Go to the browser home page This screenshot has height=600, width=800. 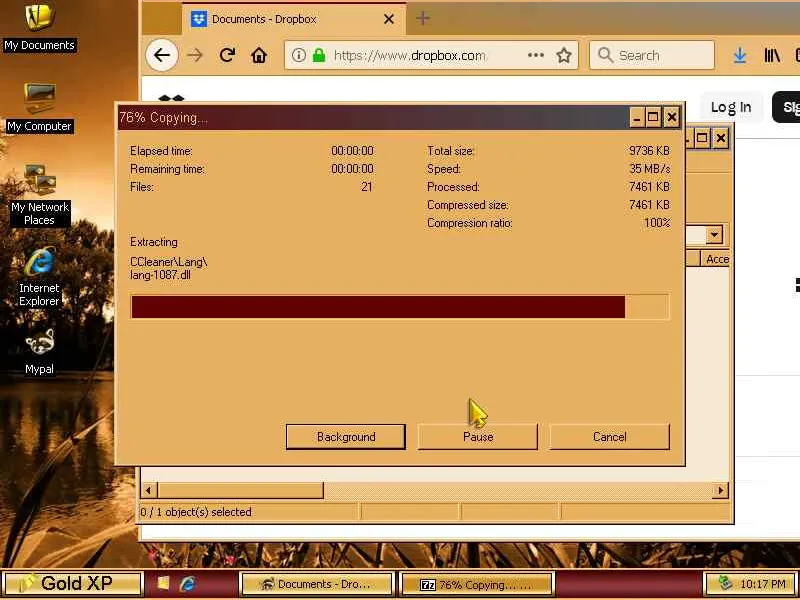click(259, 55)
